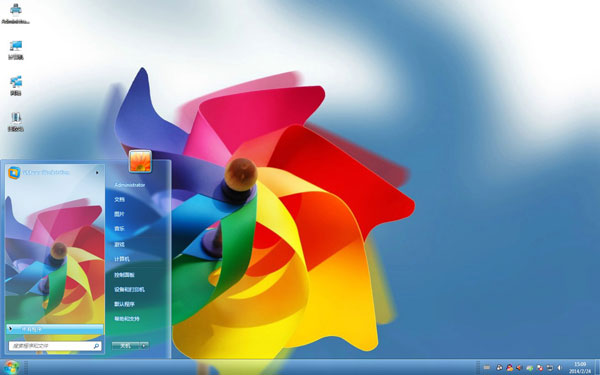Select the Recycle Bin desktop icon
Screen dimensions: 600x375
pyautogui.click(x=16, y=122)
